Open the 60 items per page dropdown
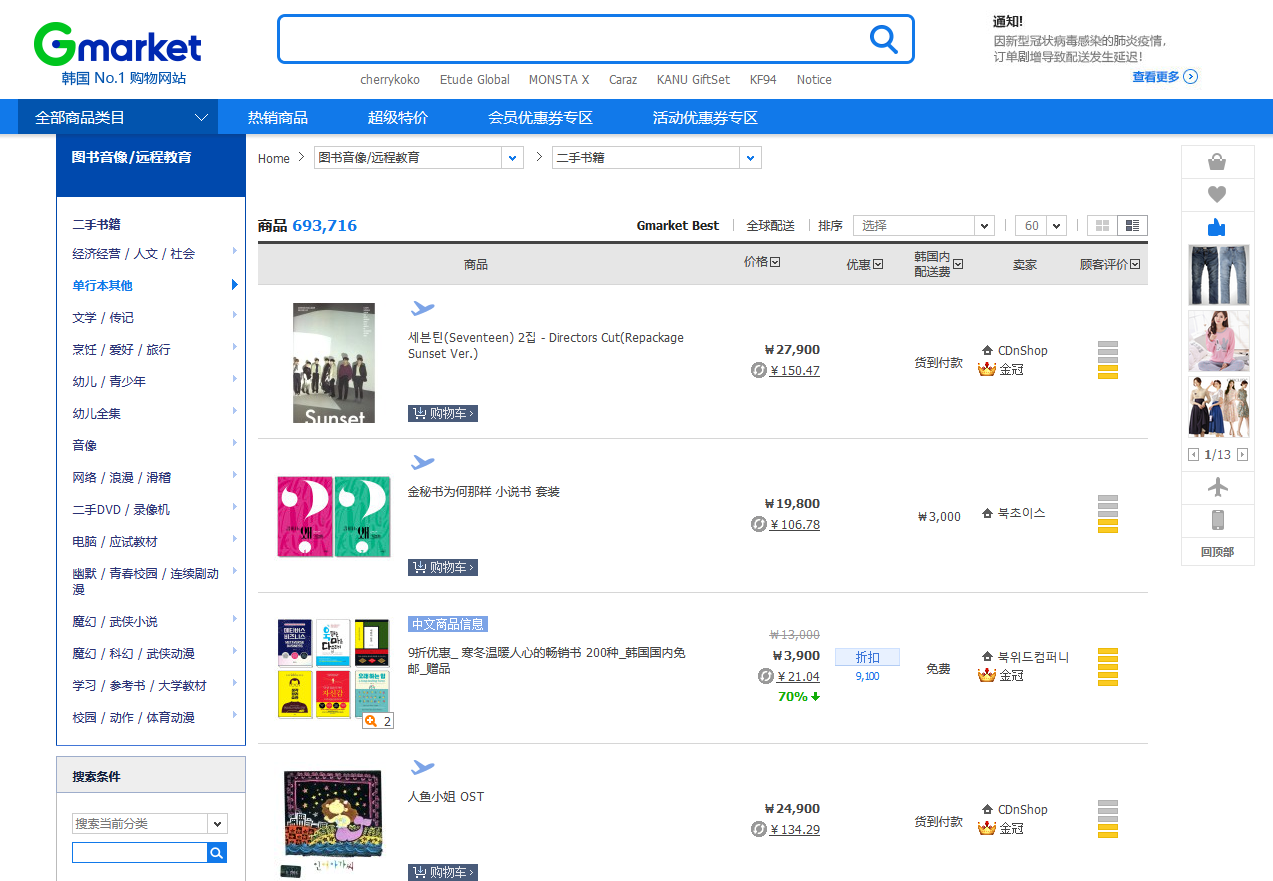The image size is (1273, 881). pyautogui.click(x=1040, y=226)
